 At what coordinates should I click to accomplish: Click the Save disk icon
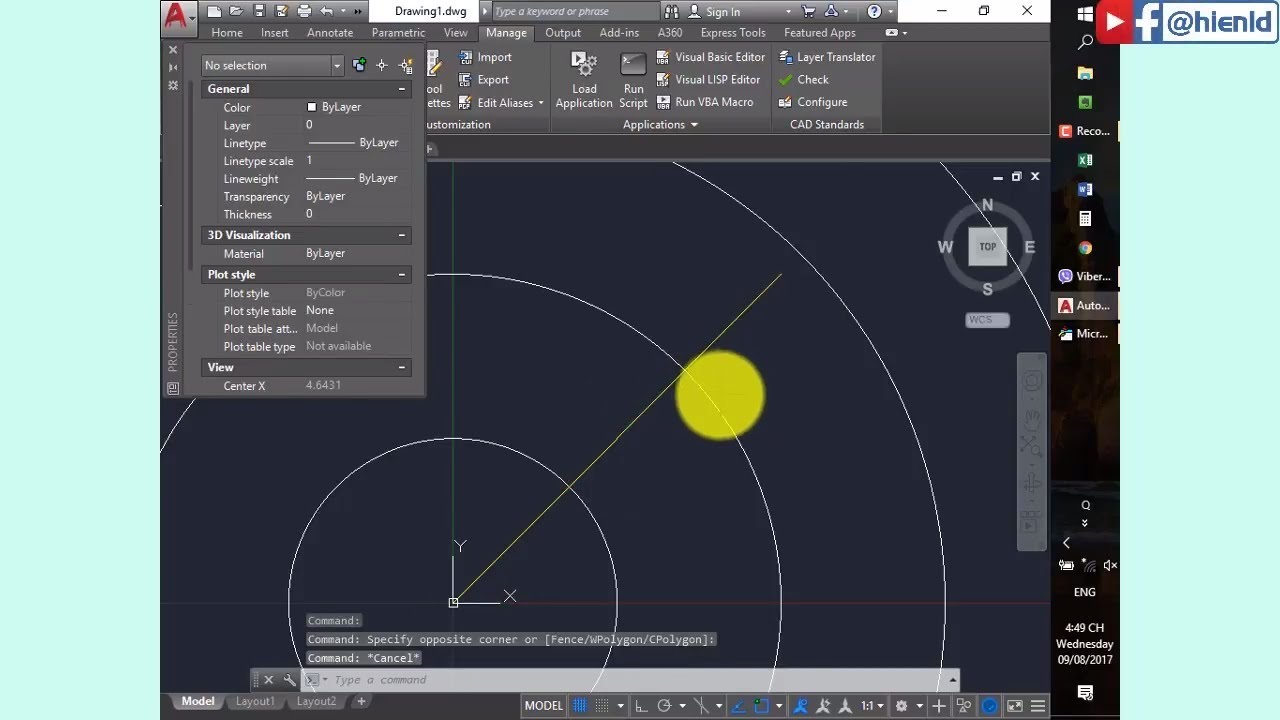(259, 11)
